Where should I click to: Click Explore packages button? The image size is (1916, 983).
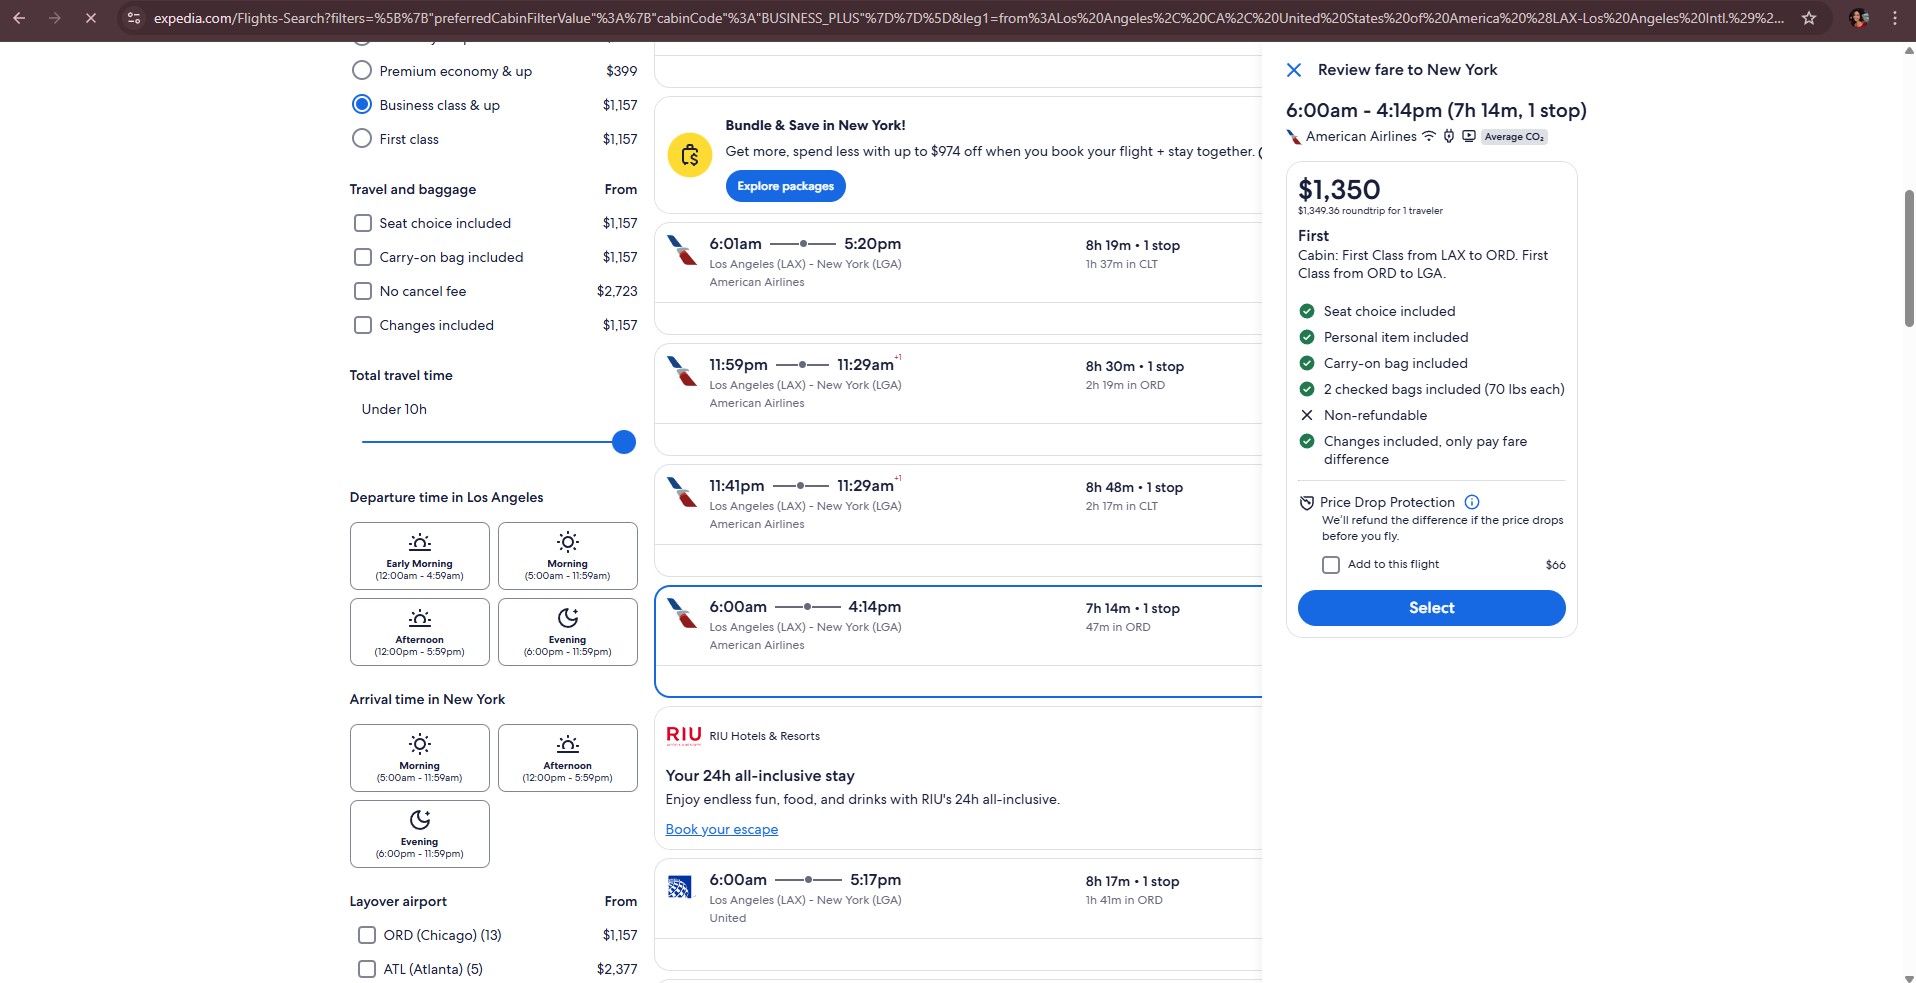(x=786, y=186)
